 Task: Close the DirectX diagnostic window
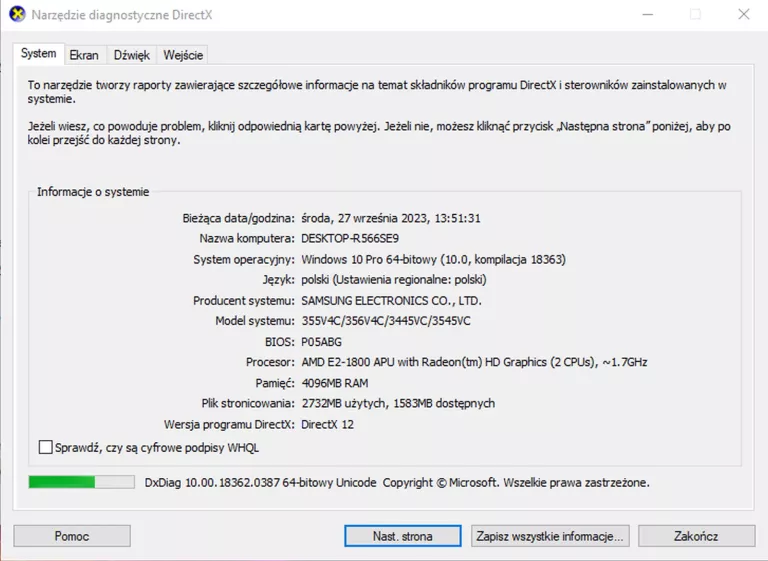coord(744,15)
